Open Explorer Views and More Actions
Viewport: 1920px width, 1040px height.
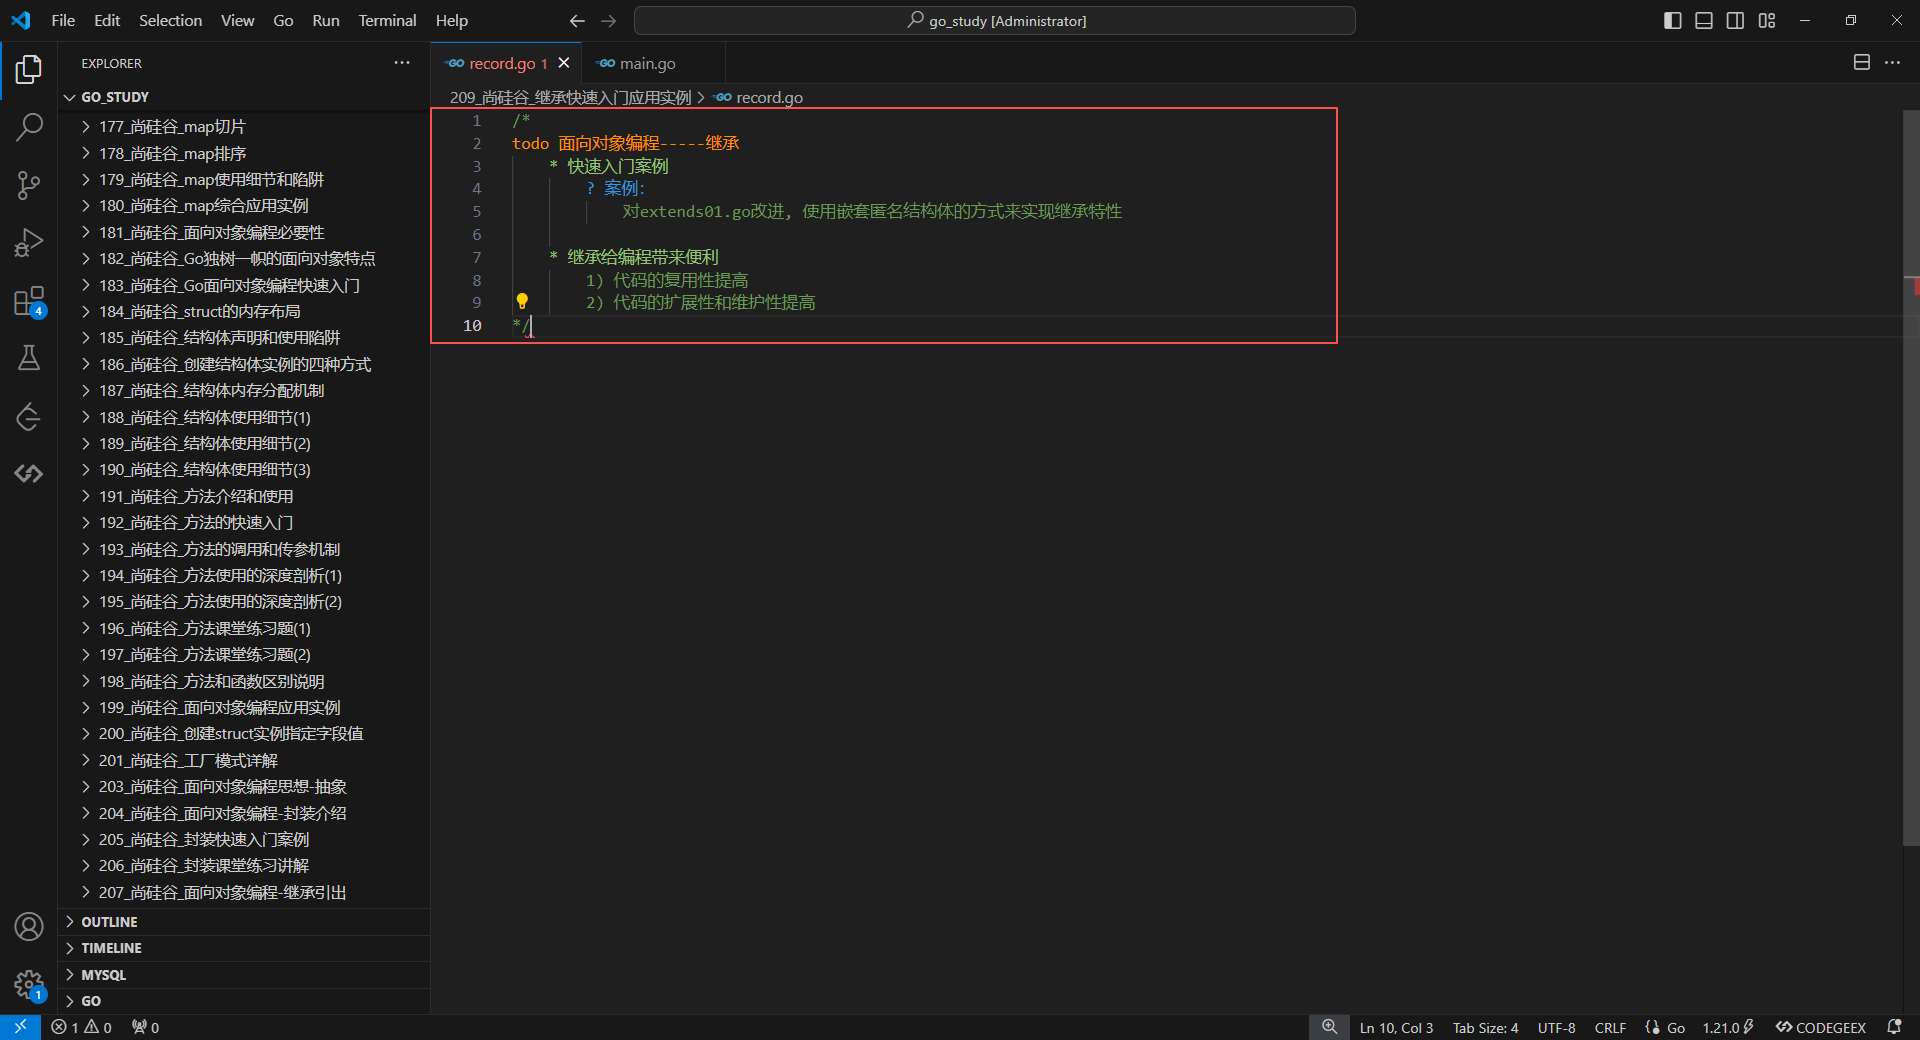[402, 63]
